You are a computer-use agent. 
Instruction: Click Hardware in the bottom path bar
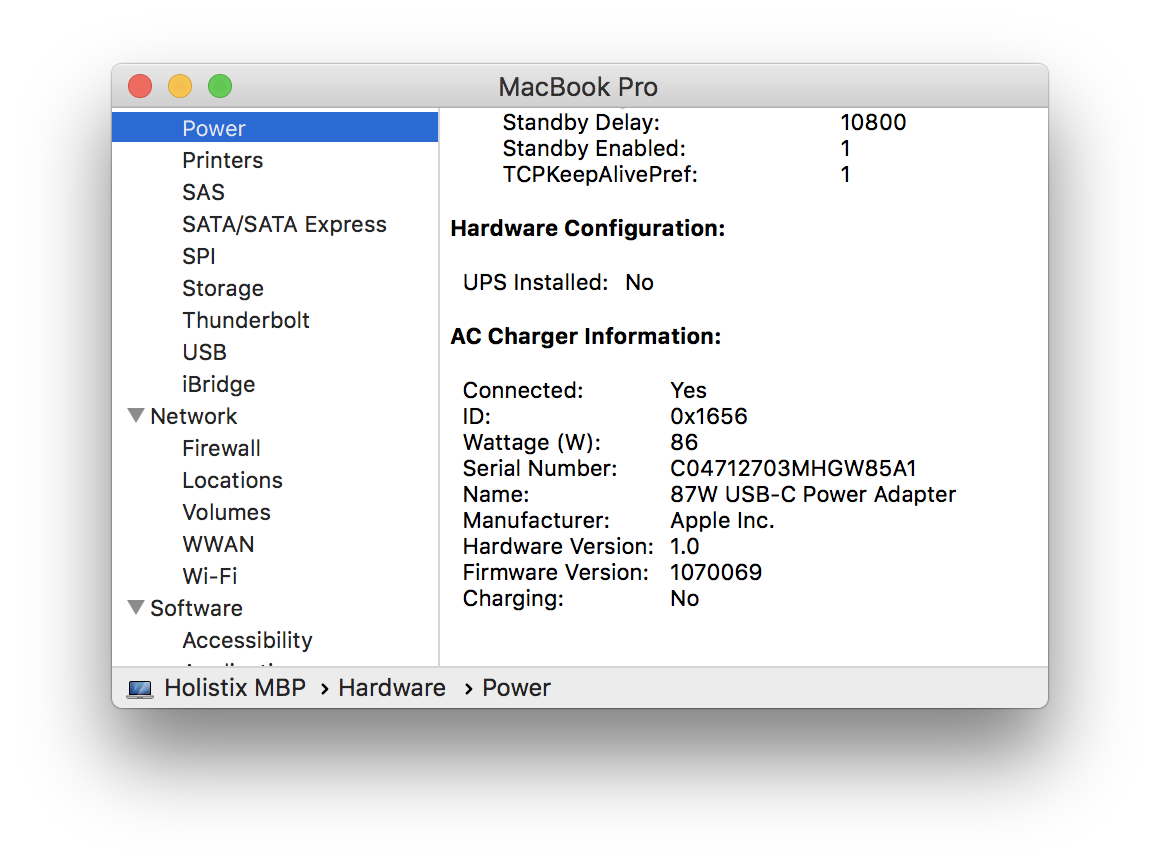pyautogui.click(x=392, y=688)
